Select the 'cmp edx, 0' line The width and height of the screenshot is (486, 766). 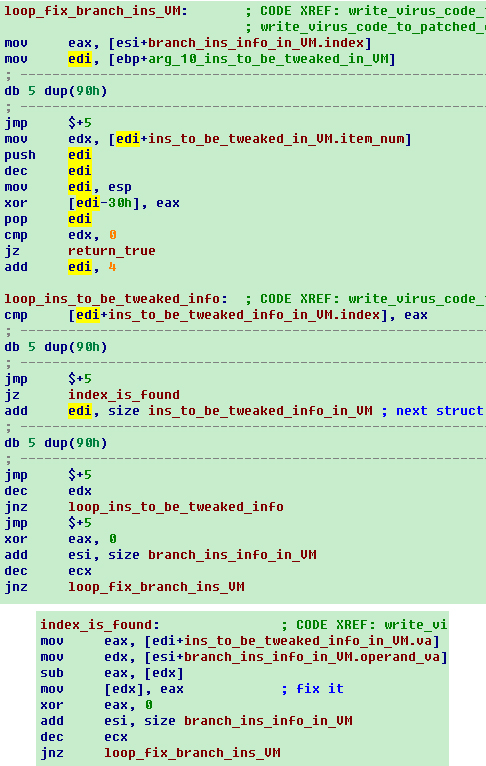(x=60, y=235)
